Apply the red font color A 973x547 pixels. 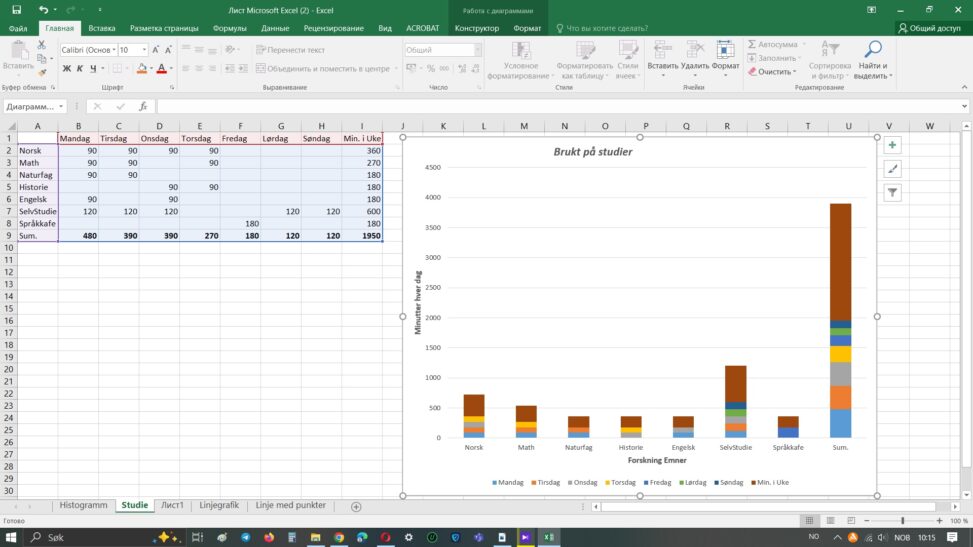coord(161,68)
